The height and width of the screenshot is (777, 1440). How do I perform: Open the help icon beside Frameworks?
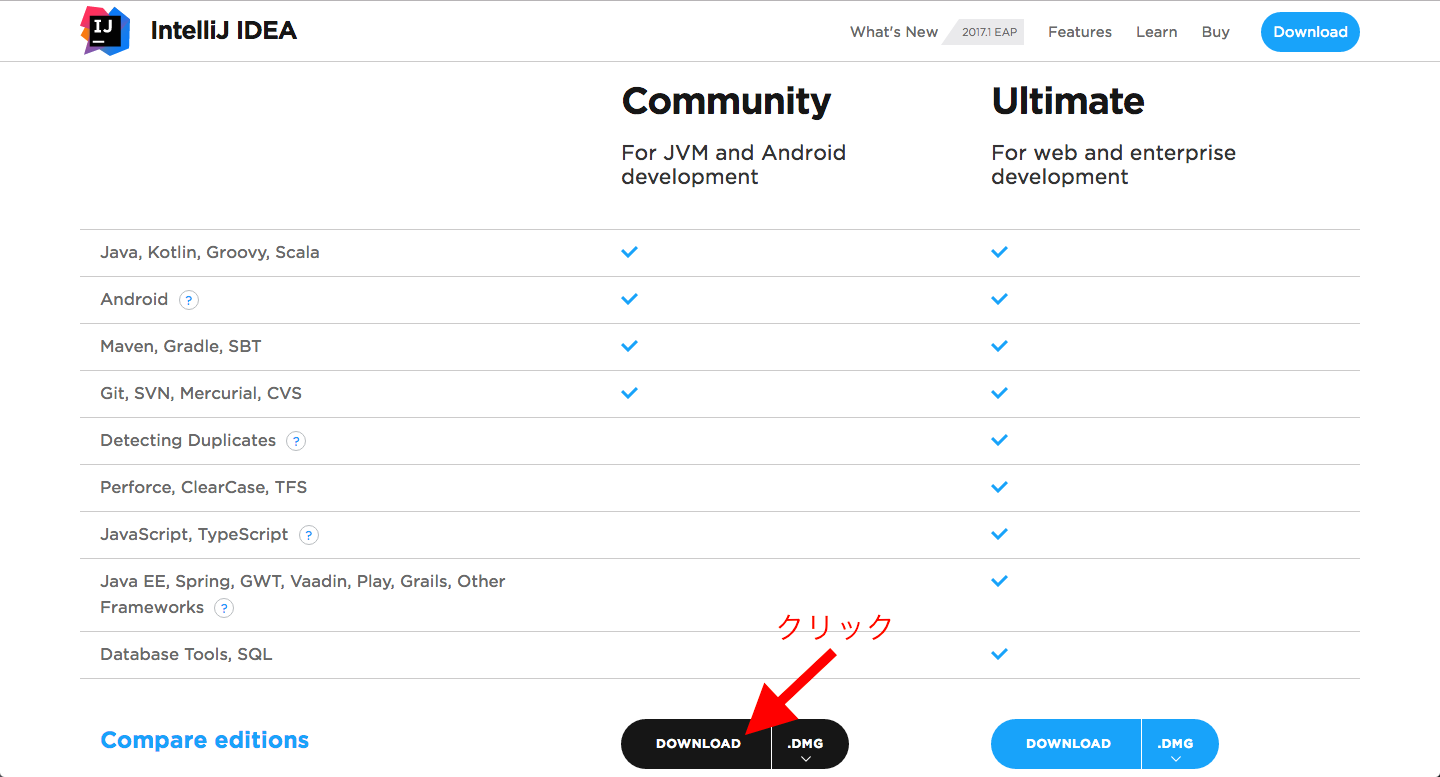point(224,608)
